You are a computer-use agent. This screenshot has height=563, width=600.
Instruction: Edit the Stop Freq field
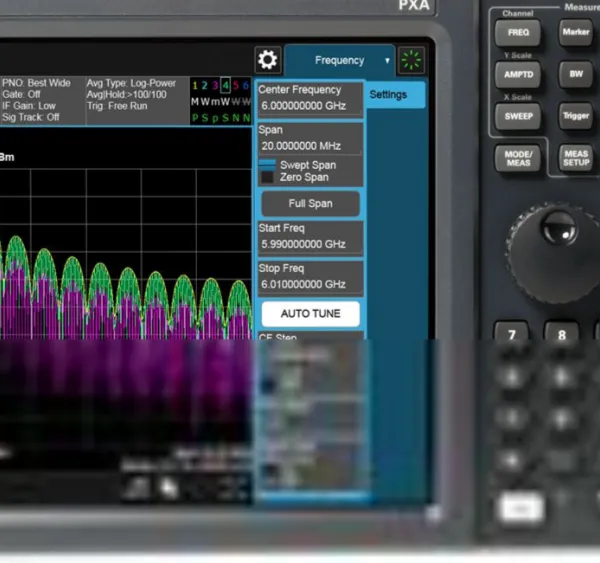click(x=310, y=277)
